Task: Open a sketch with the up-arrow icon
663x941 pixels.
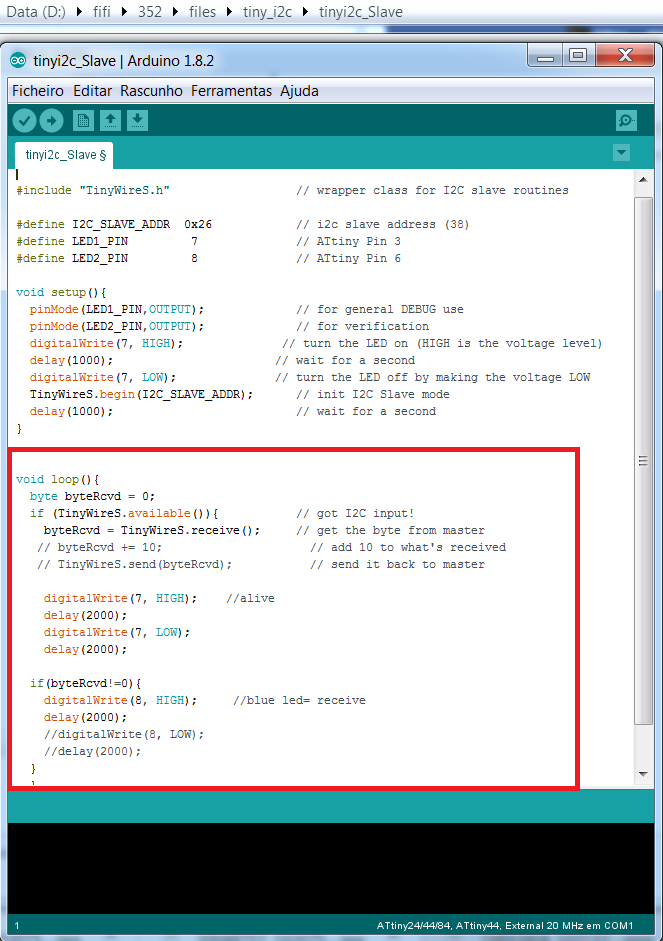Action: pyautogui.click(x=110, y=121)
